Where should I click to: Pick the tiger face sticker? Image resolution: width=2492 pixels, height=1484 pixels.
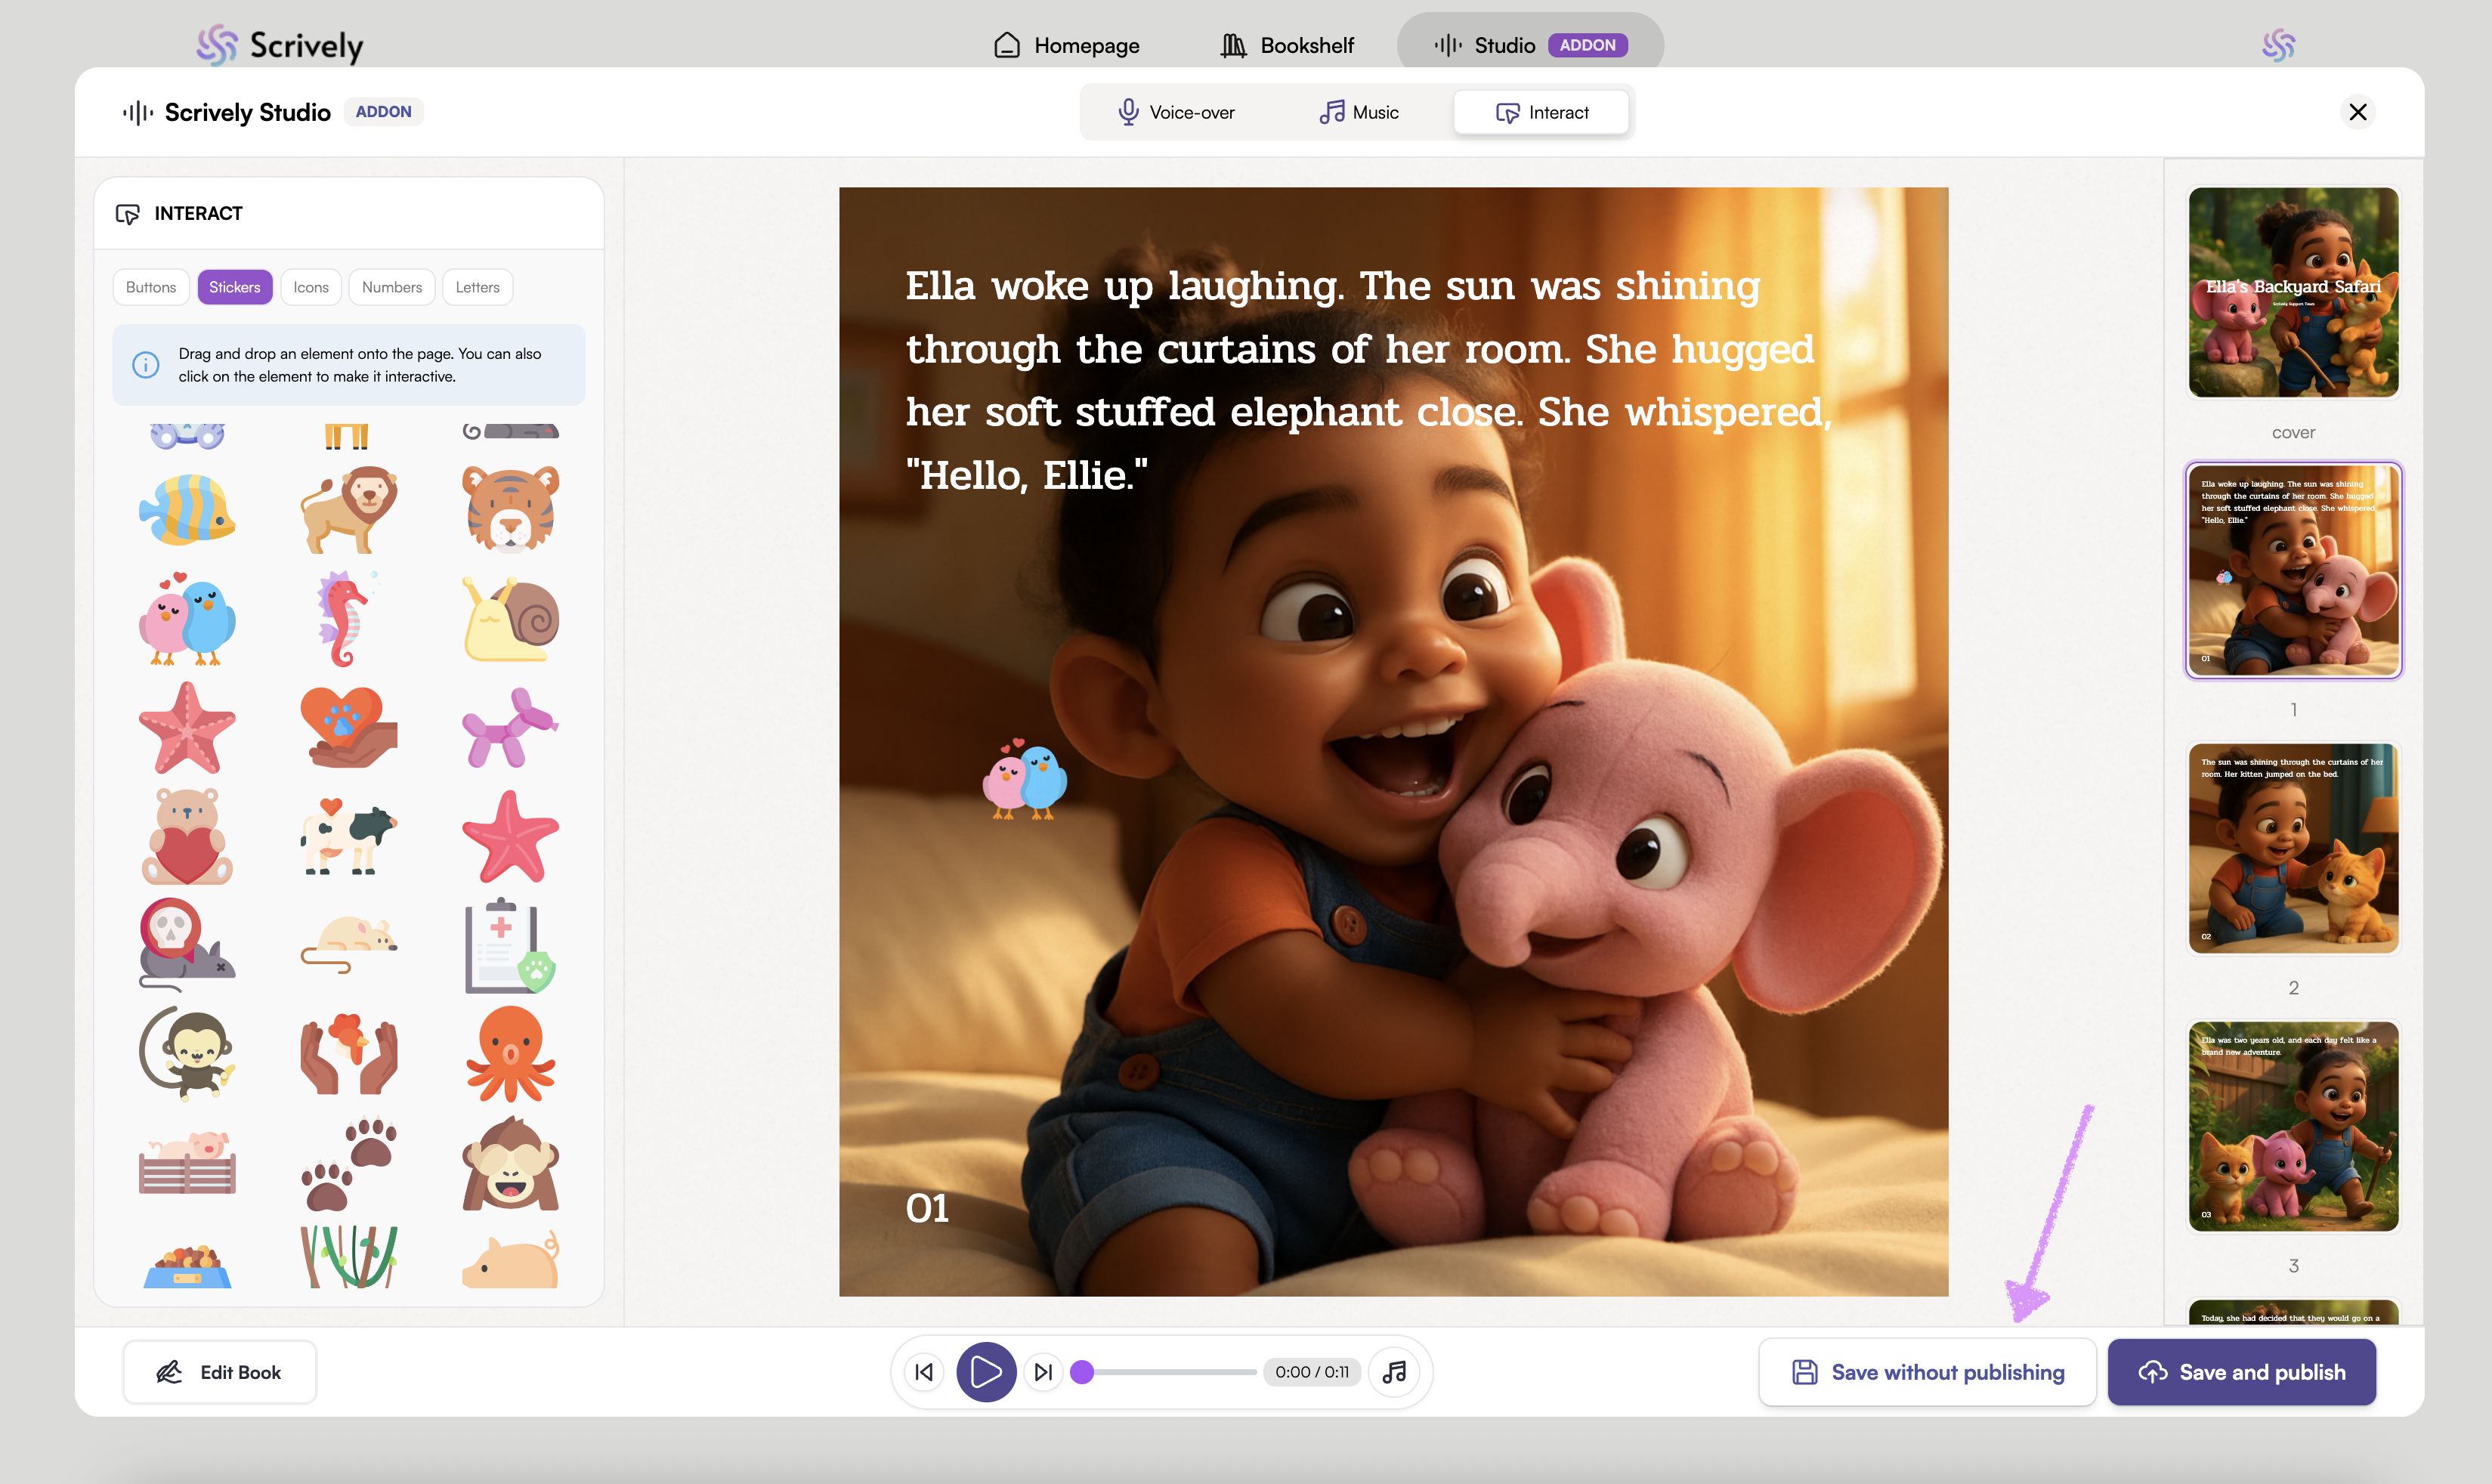pos(510,509)
